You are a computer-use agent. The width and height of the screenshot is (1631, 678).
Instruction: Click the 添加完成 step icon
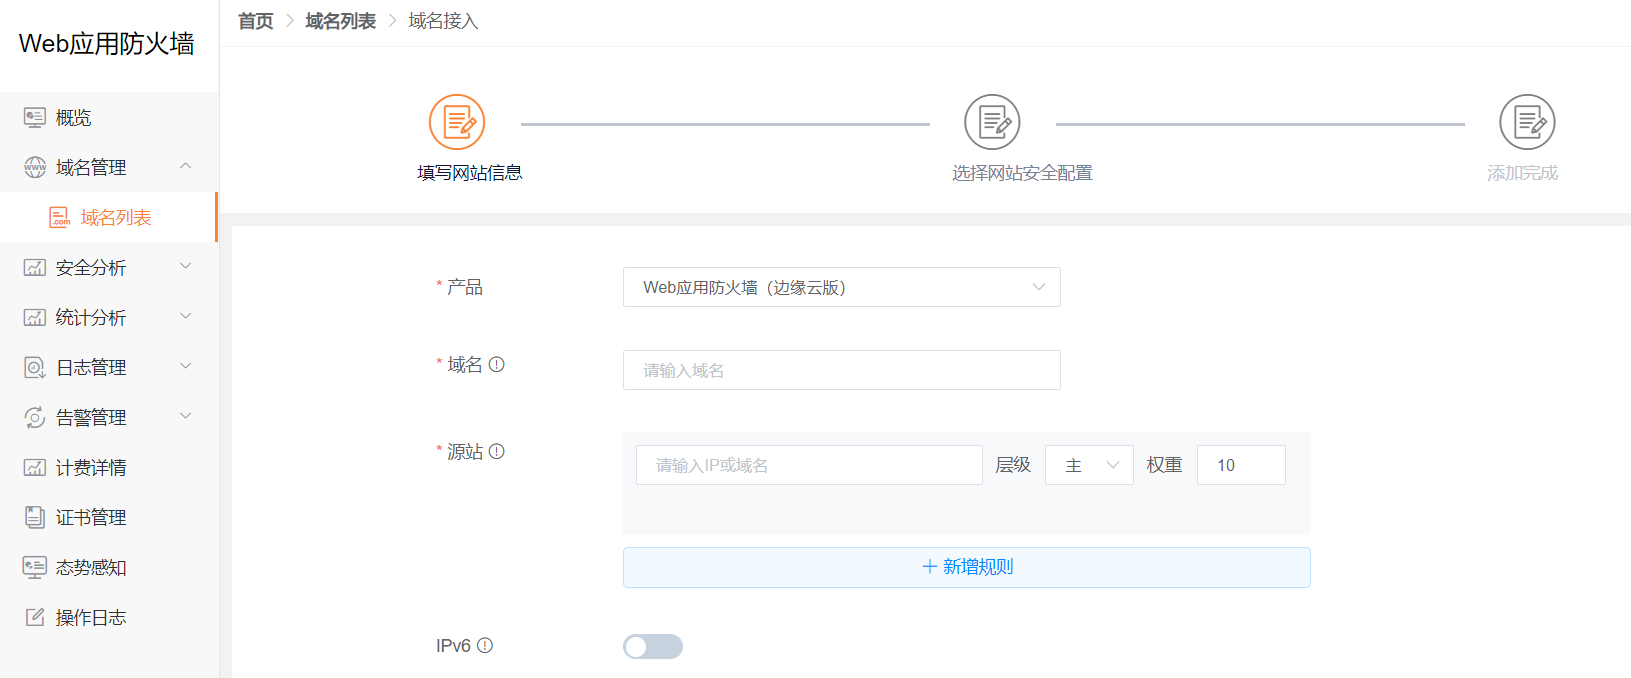coord(1527,122)
